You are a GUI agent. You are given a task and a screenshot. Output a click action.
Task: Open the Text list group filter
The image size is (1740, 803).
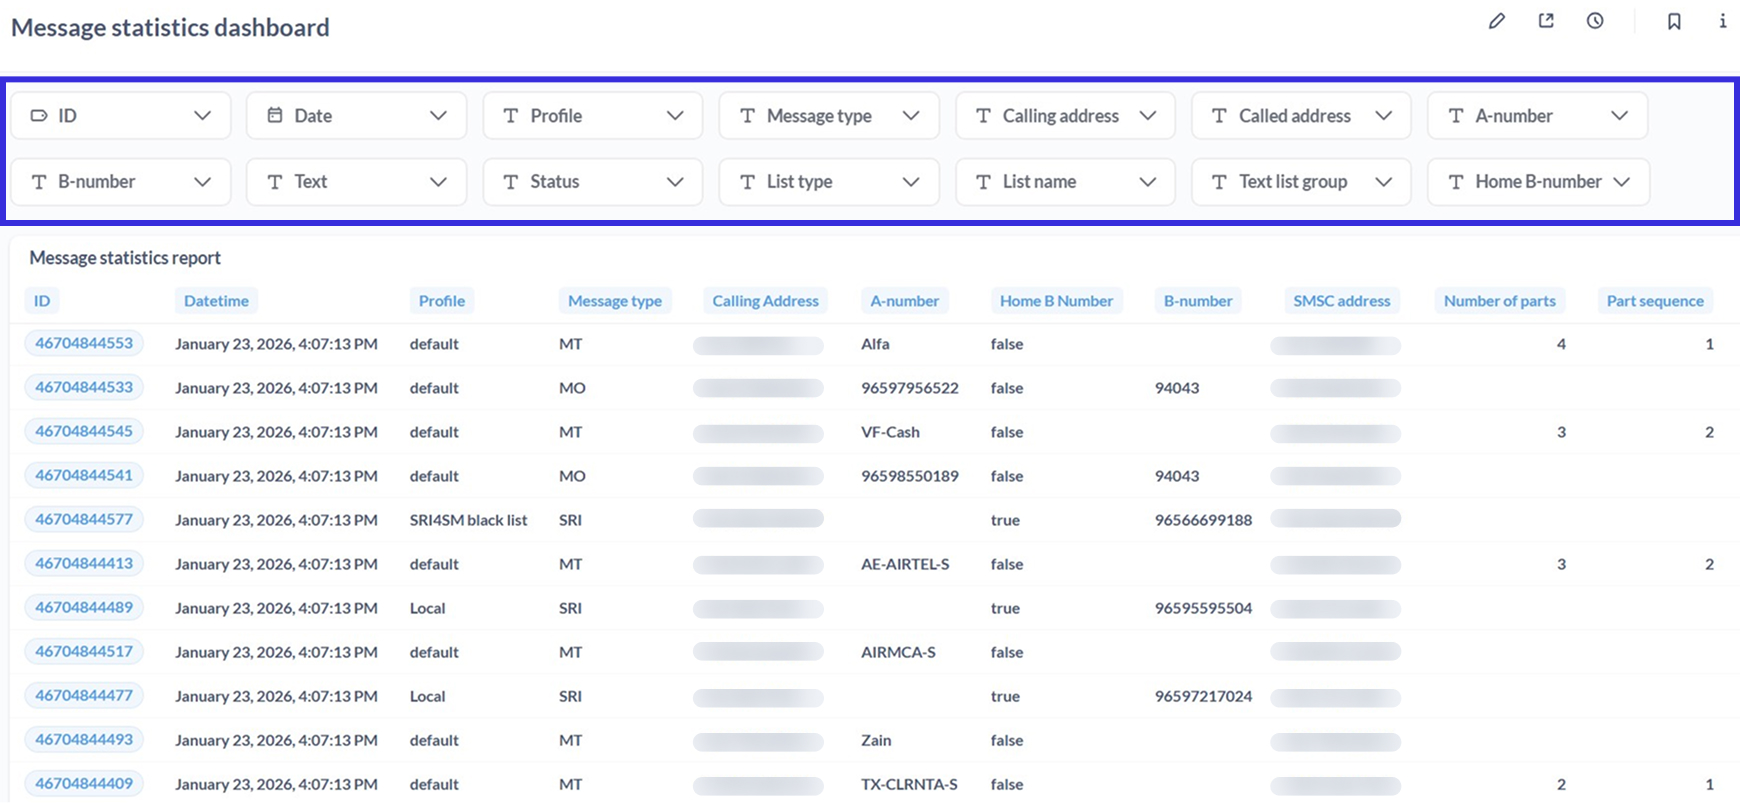pos(1301,182)
